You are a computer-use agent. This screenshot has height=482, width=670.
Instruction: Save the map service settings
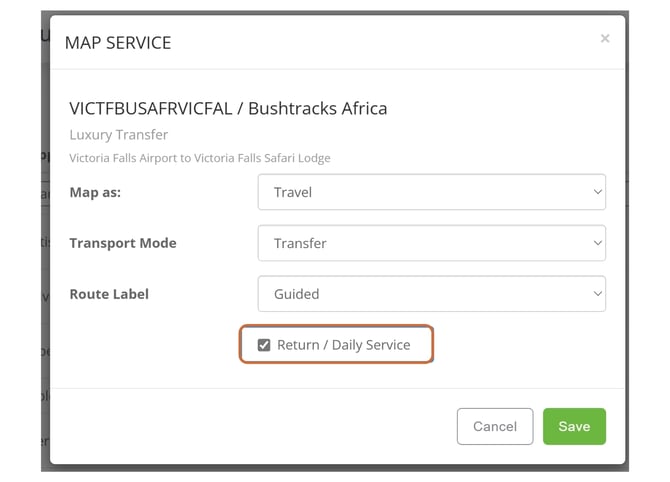573,426
